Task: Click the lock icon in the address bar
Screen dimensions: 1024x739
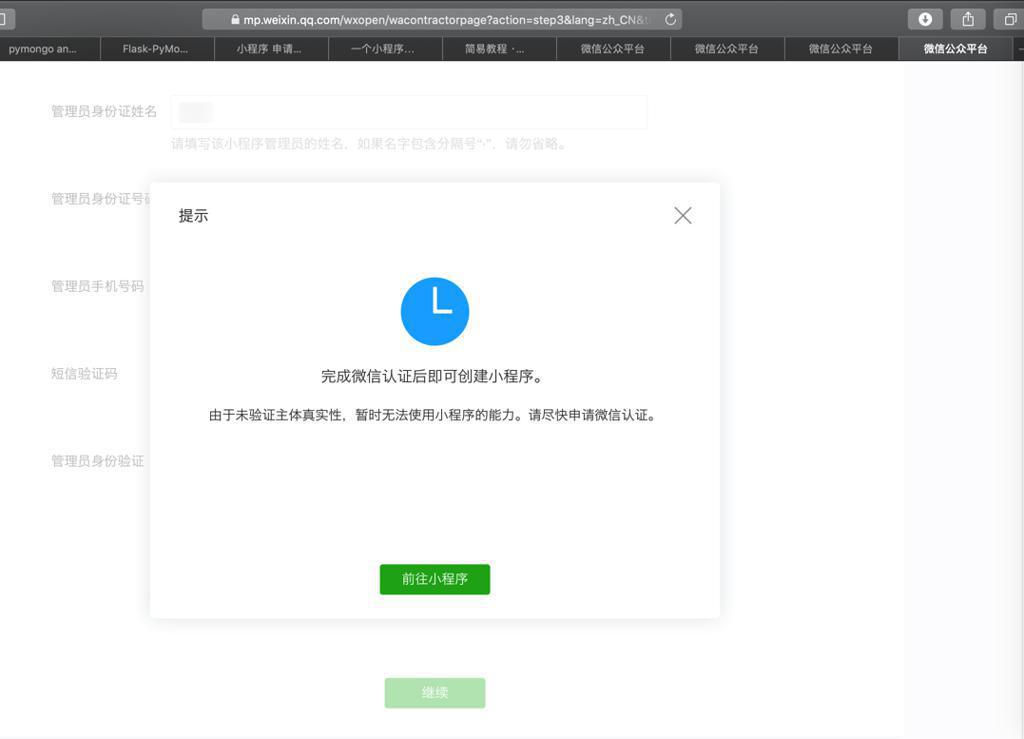Action: [235, 20]
